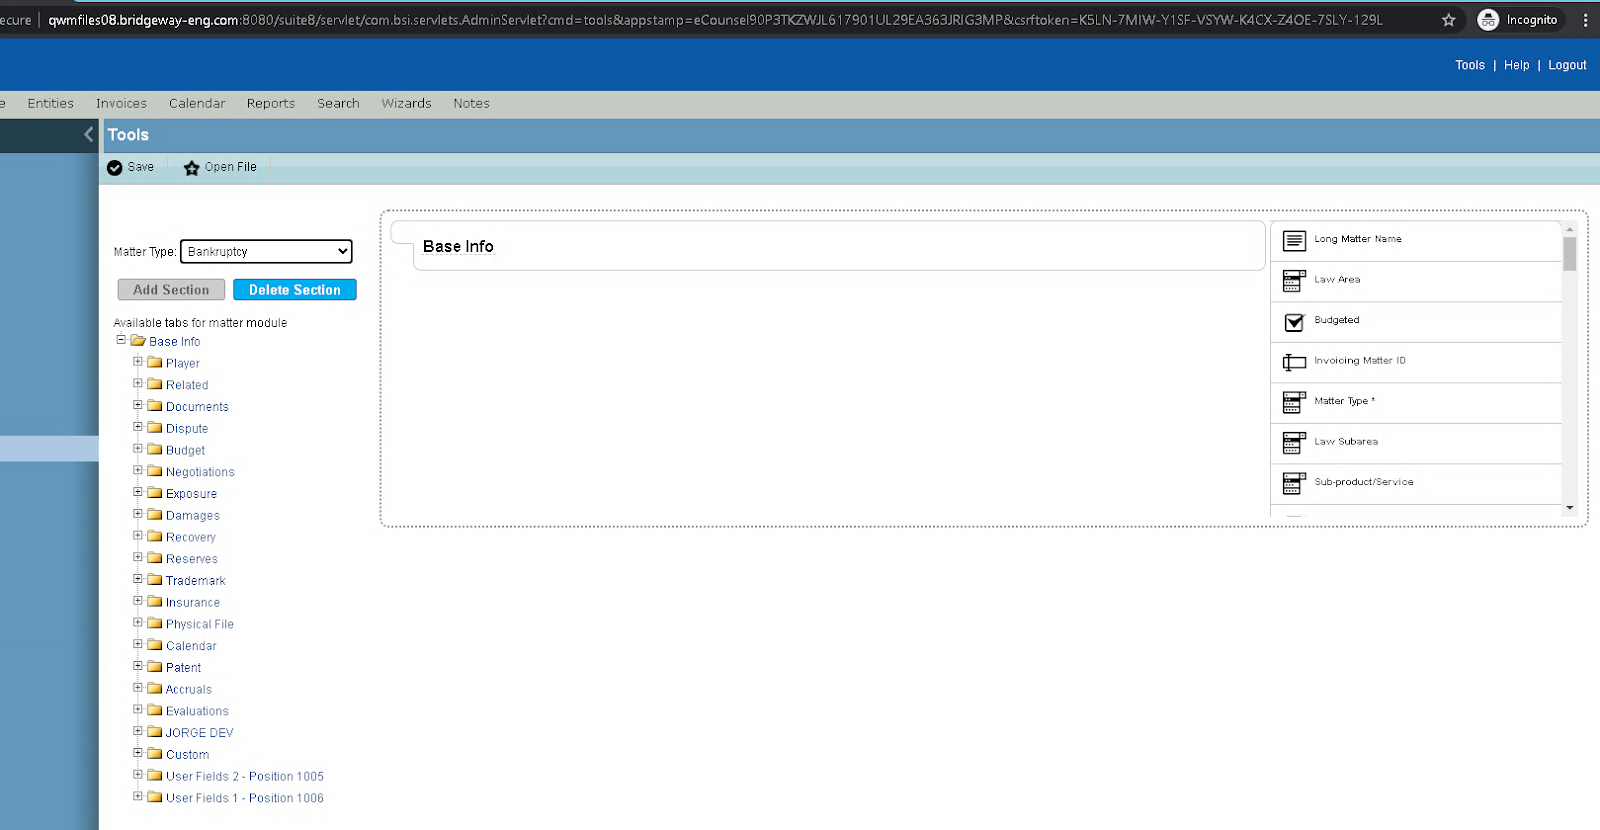Viewport: 1600px width, 830px height.
Task: Collapse the Base Info tree node
Action: pyautogui.click(x=121, y=340)
